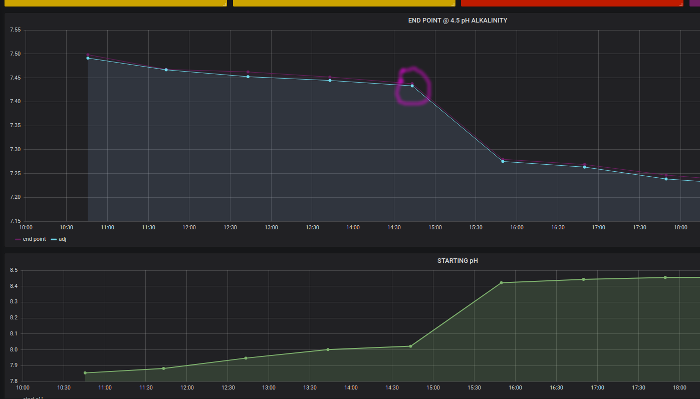Screen dimensions: 700x399
Task: Click the 12:00 x-axis label on starting pH chart
Action: tap(187, 387)
